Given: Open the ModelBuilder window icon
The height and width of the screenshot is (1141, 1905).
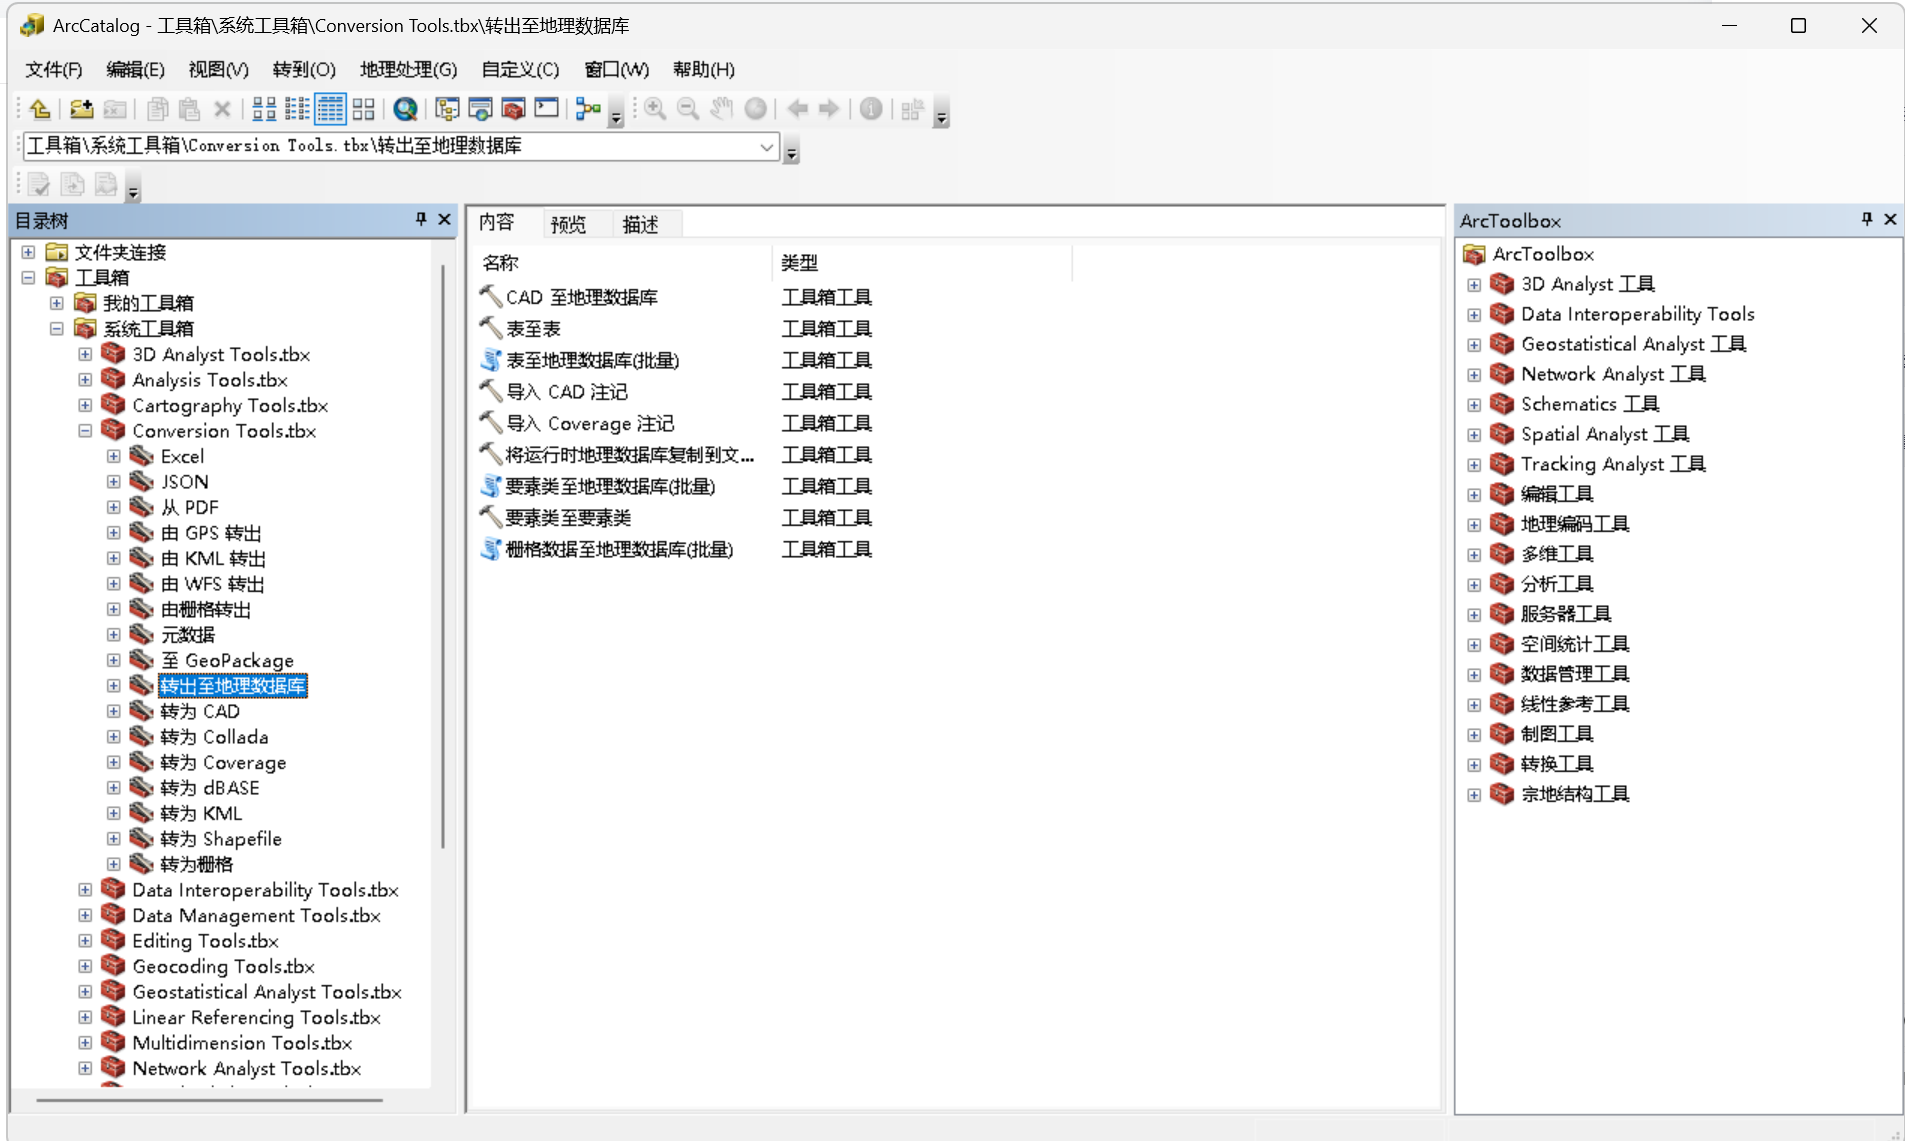Looking at the screenshot, I should pyautogui.click(x=588, y=109).
